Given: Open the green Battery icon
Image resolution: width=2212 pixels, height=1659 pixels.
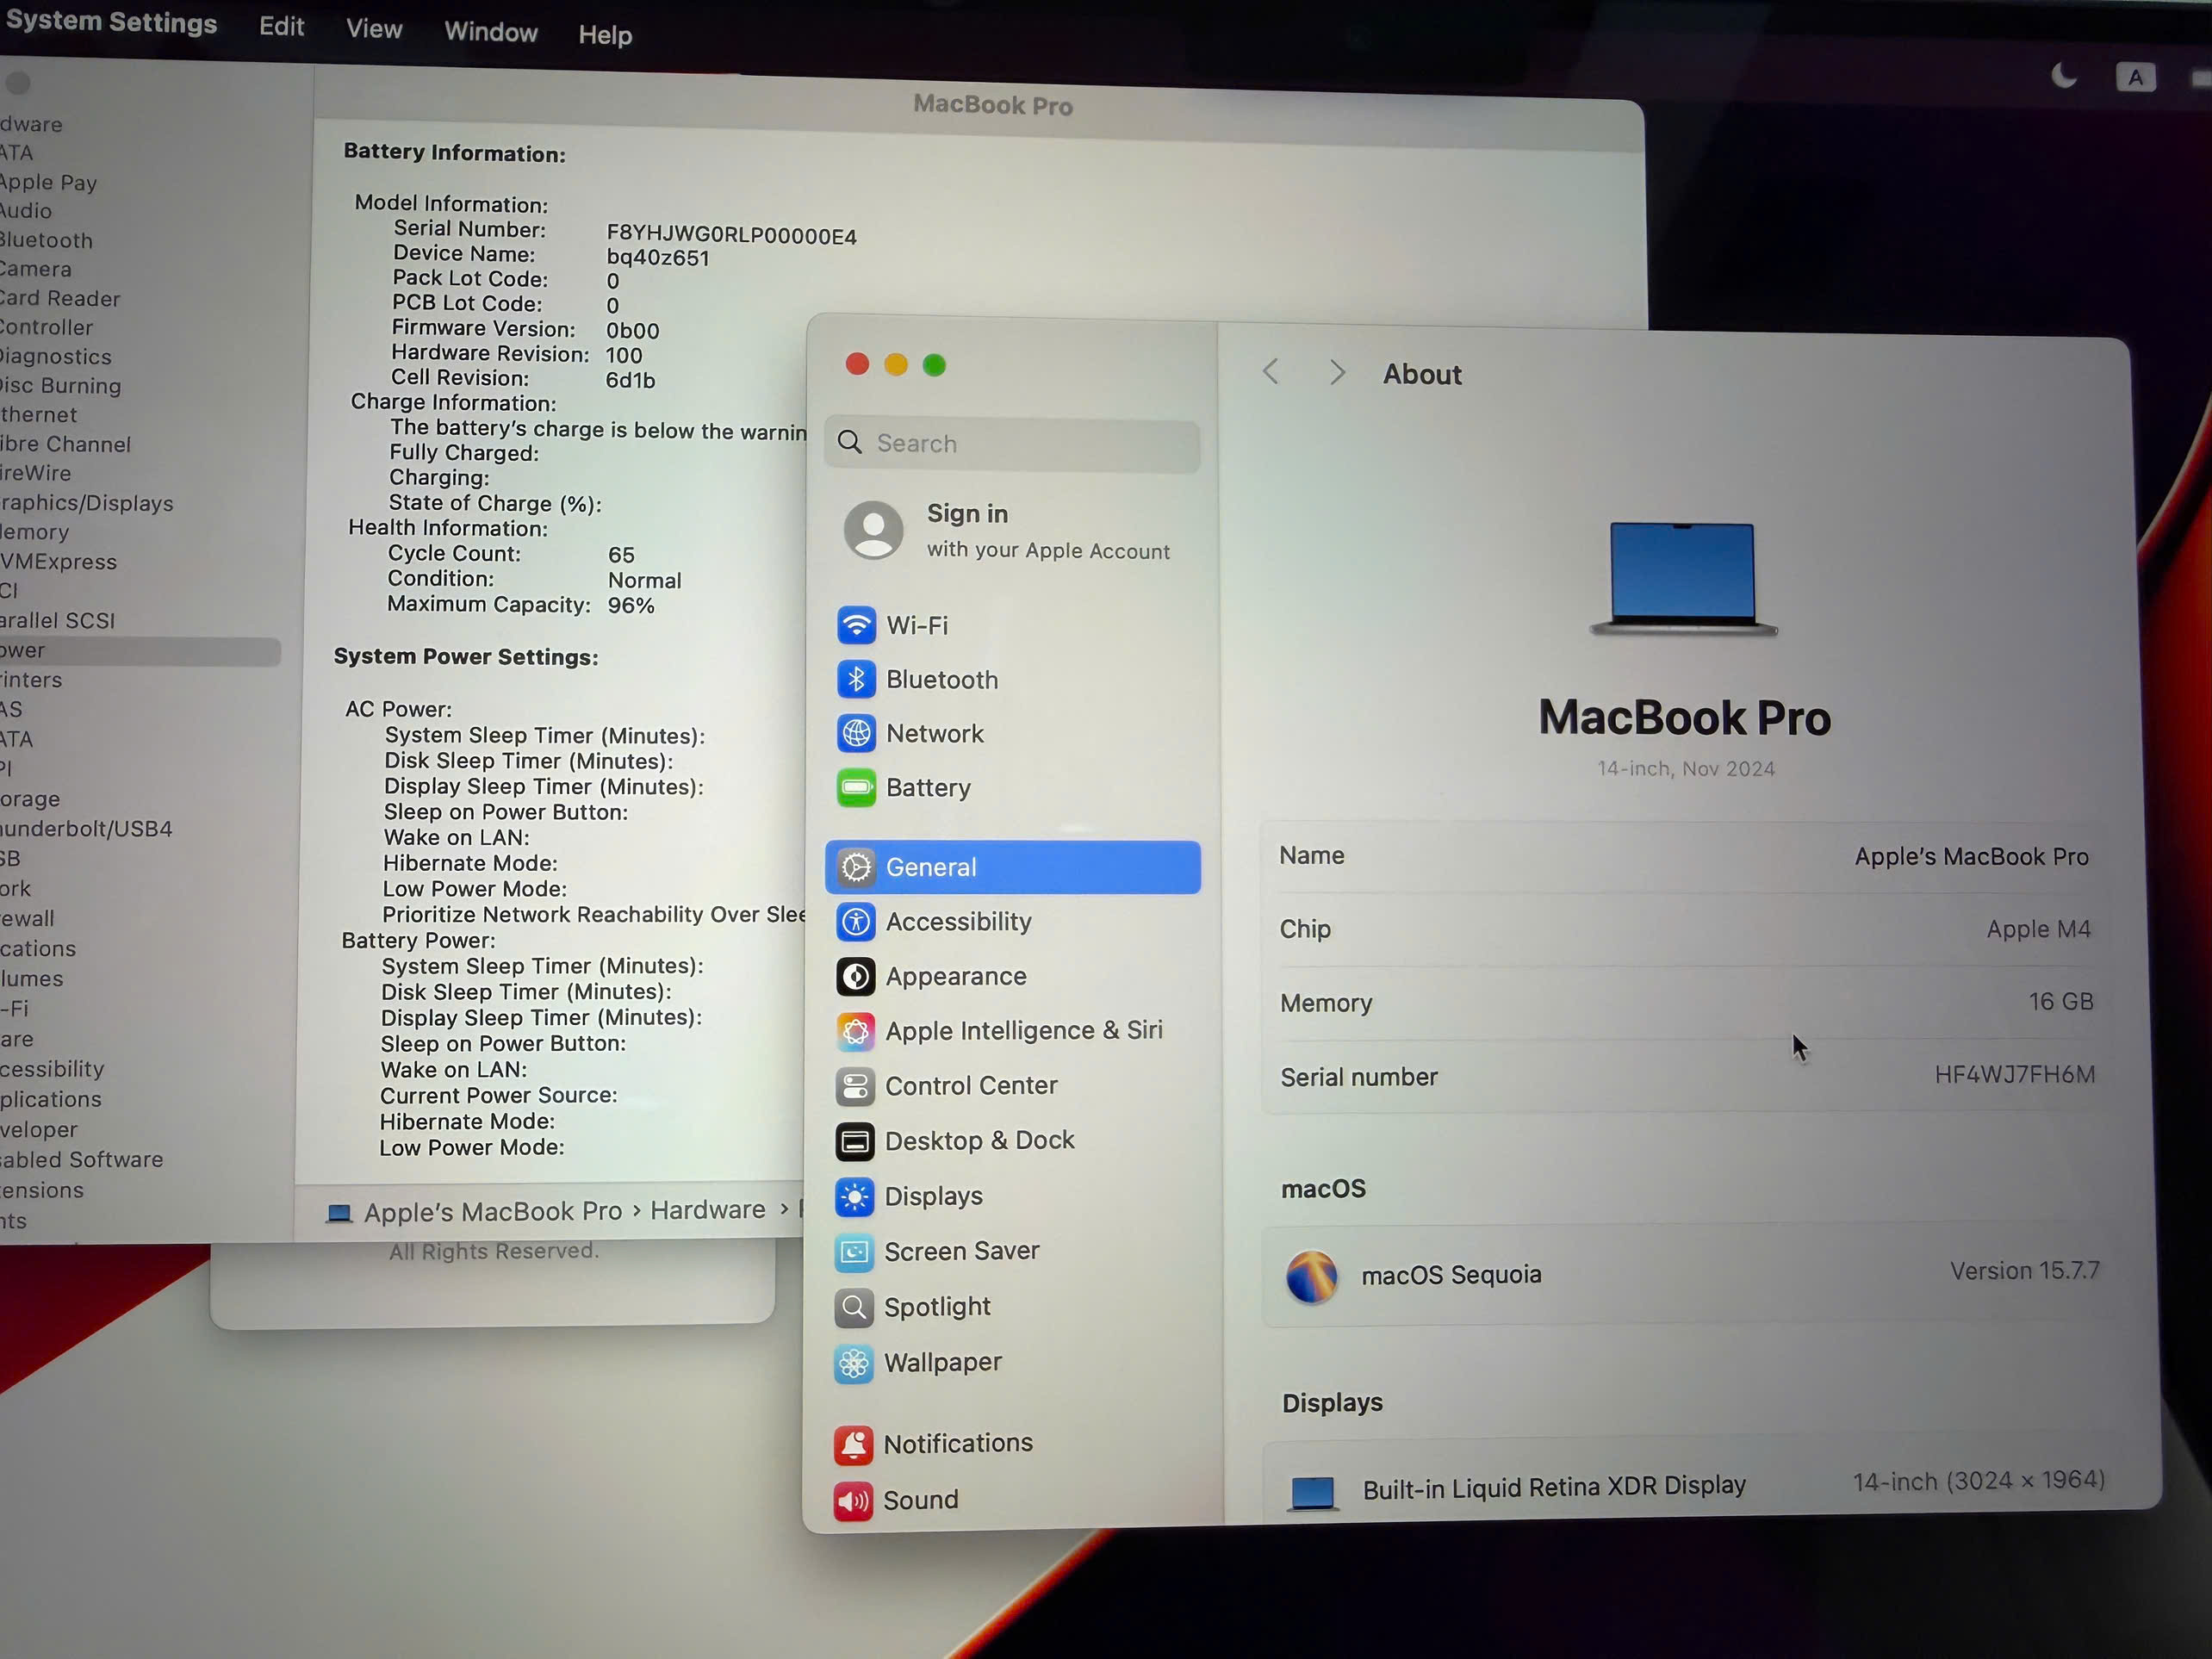Looking at the screenshot, I should (x=856, y=787).
